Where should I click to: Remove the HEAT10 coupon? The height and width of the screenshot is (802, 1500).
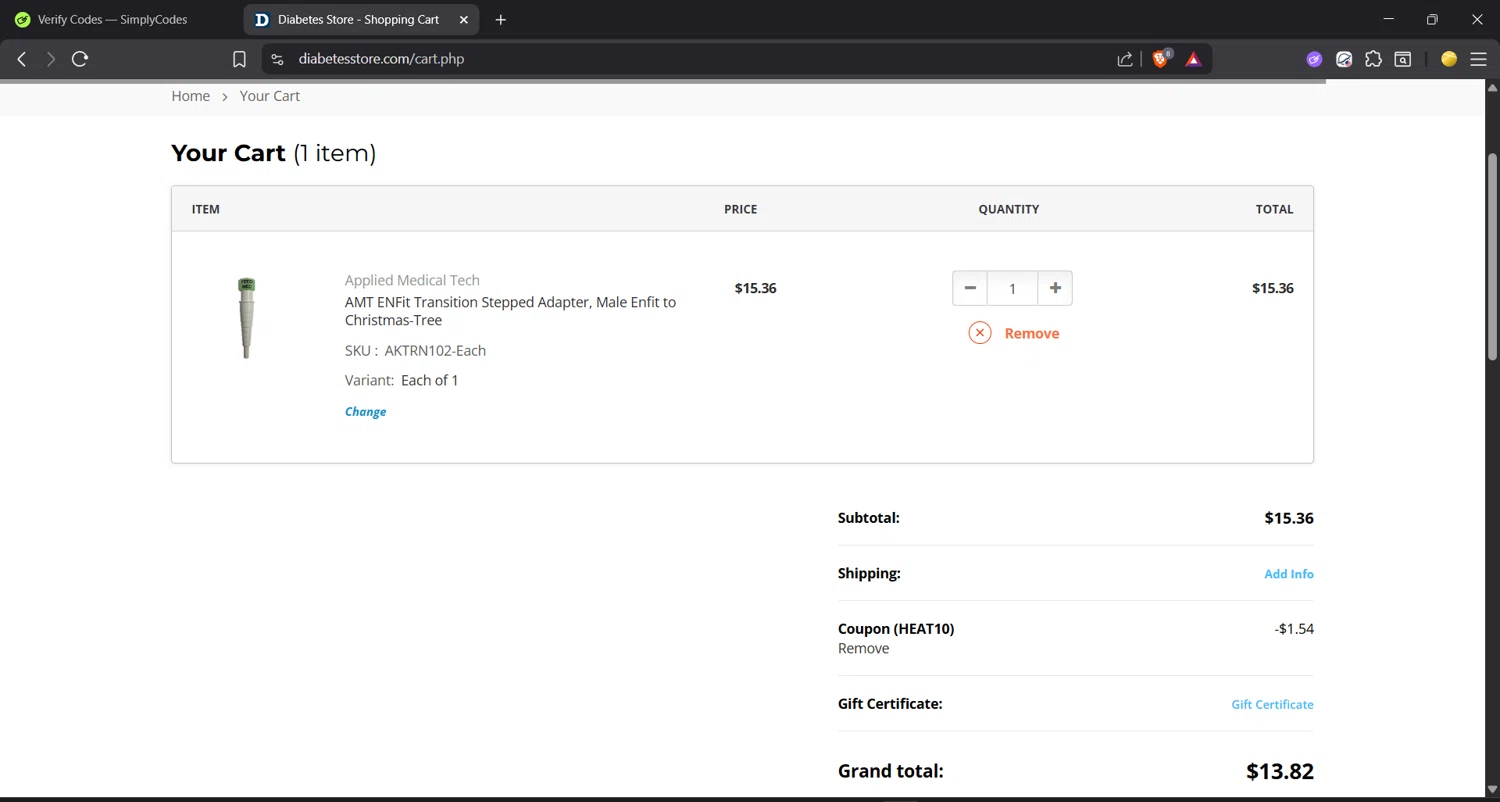coord(863,649)
